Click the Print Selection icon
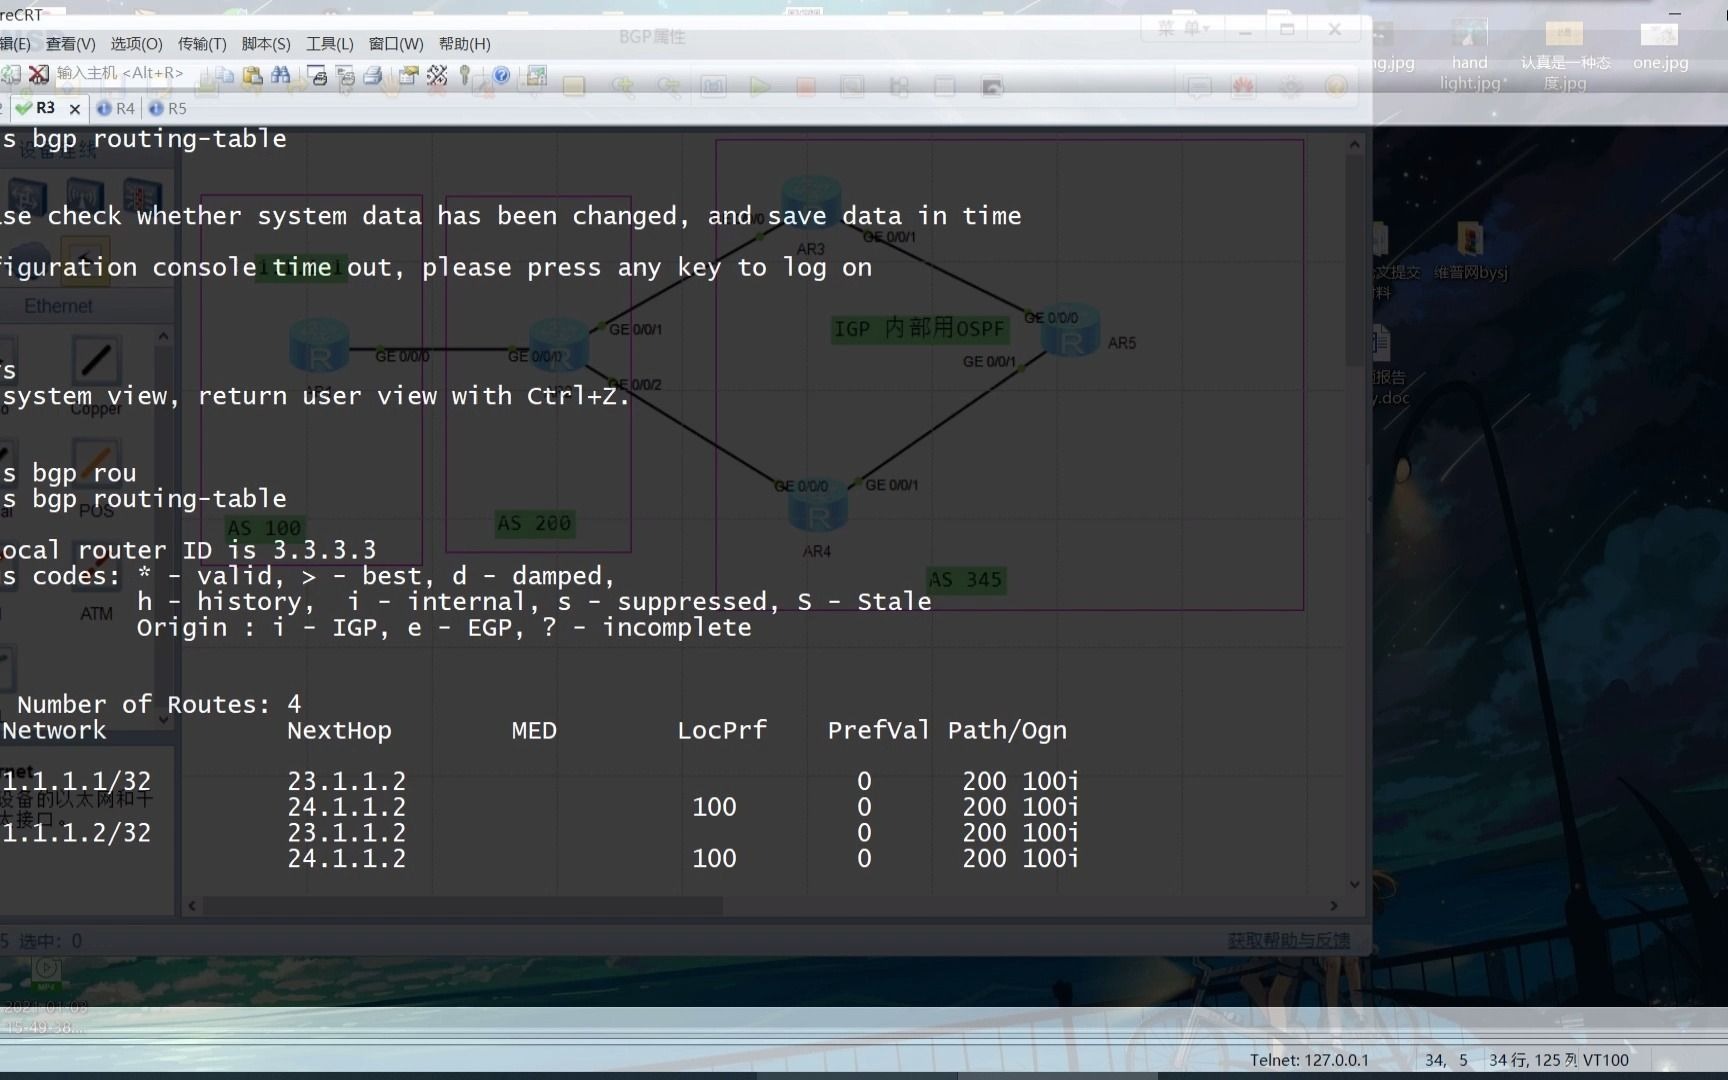The image size is (1728, 1080). click(x=346, y=75)
